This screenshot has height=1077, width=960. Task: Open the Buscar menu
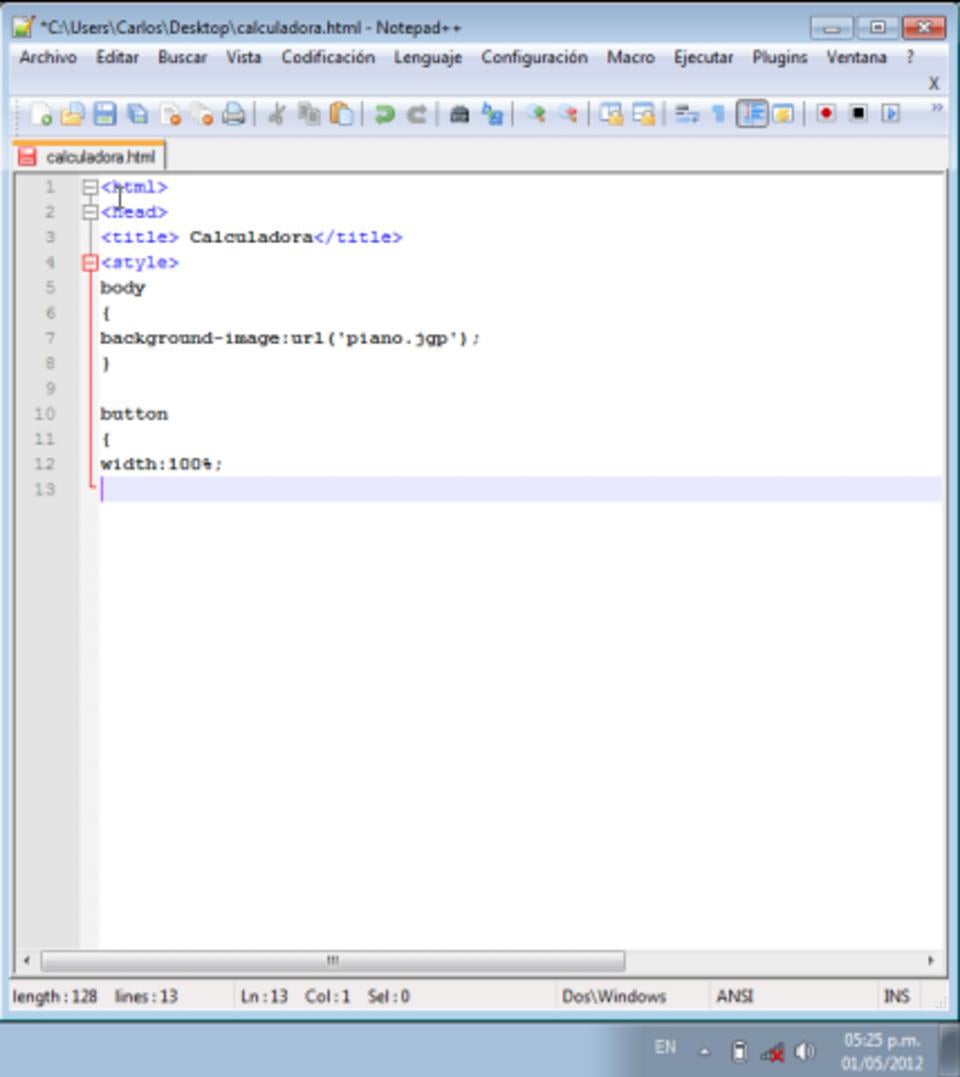tap(182, 57)
